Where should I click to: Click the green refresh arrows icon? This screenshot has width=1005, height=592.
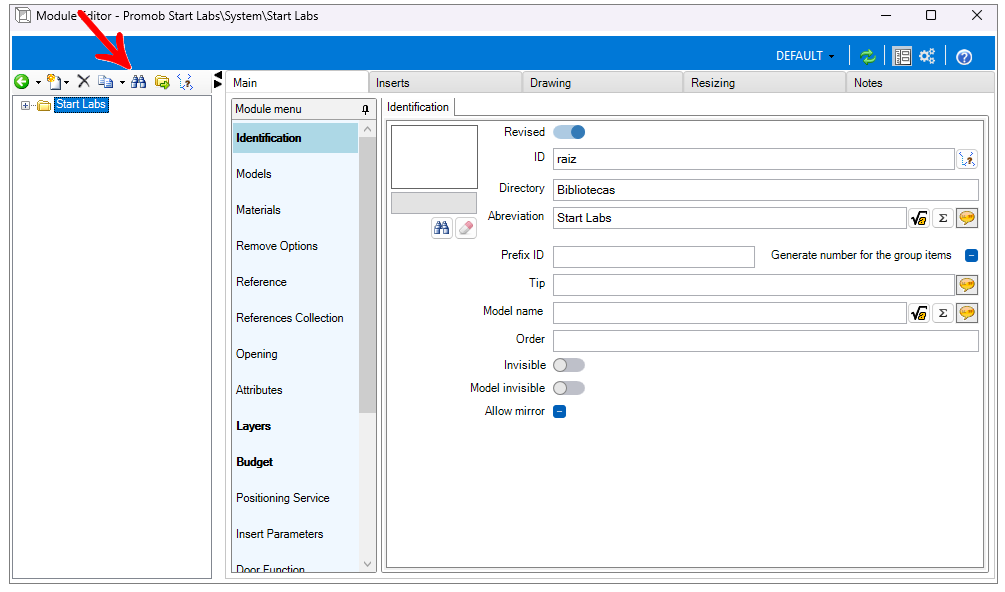(x=868, y=57)
